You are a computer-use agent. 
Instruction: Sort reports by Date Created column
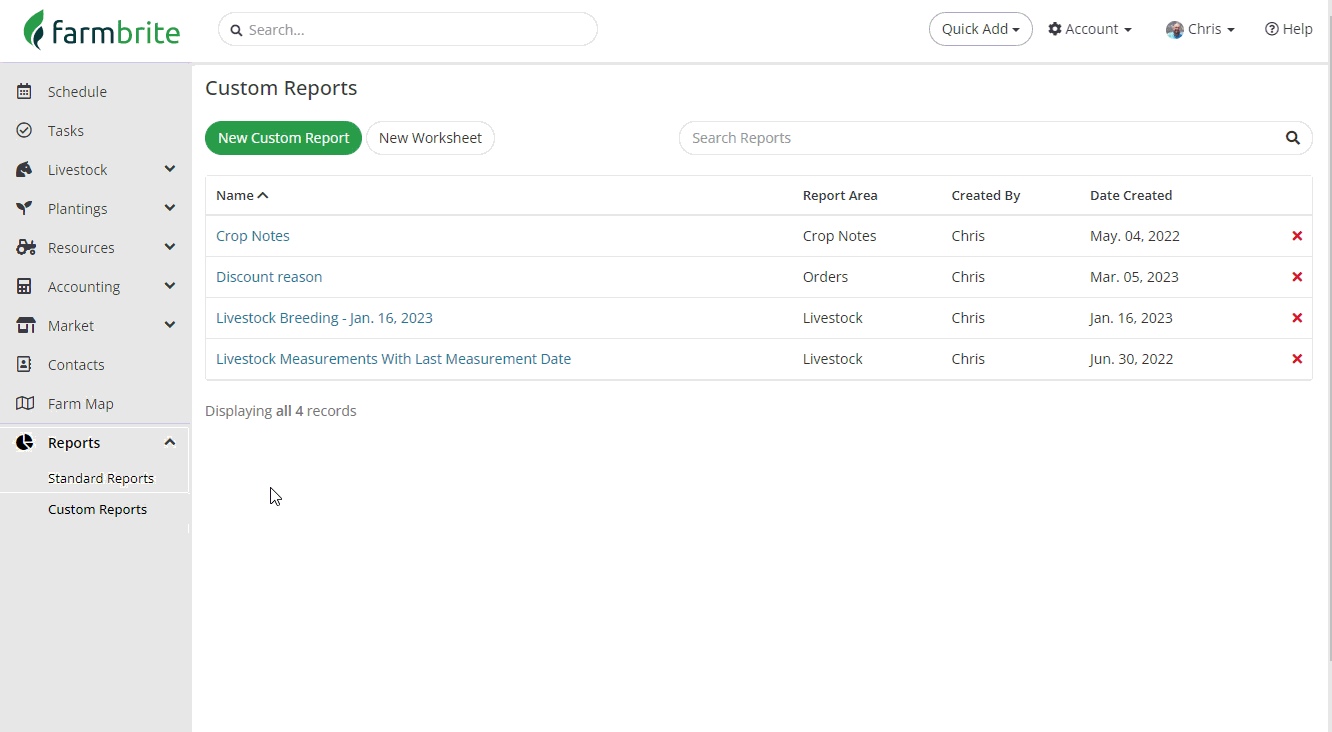tap(1131, 195)
